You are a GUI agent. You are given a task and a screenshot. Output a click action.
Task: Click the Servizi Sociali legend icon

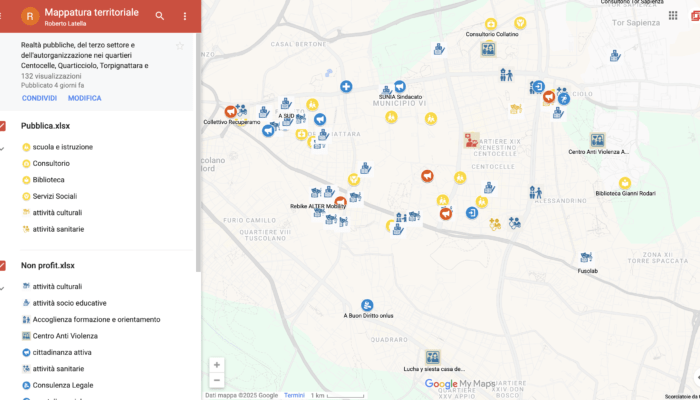pyautogui.click(x=26, y=196)
